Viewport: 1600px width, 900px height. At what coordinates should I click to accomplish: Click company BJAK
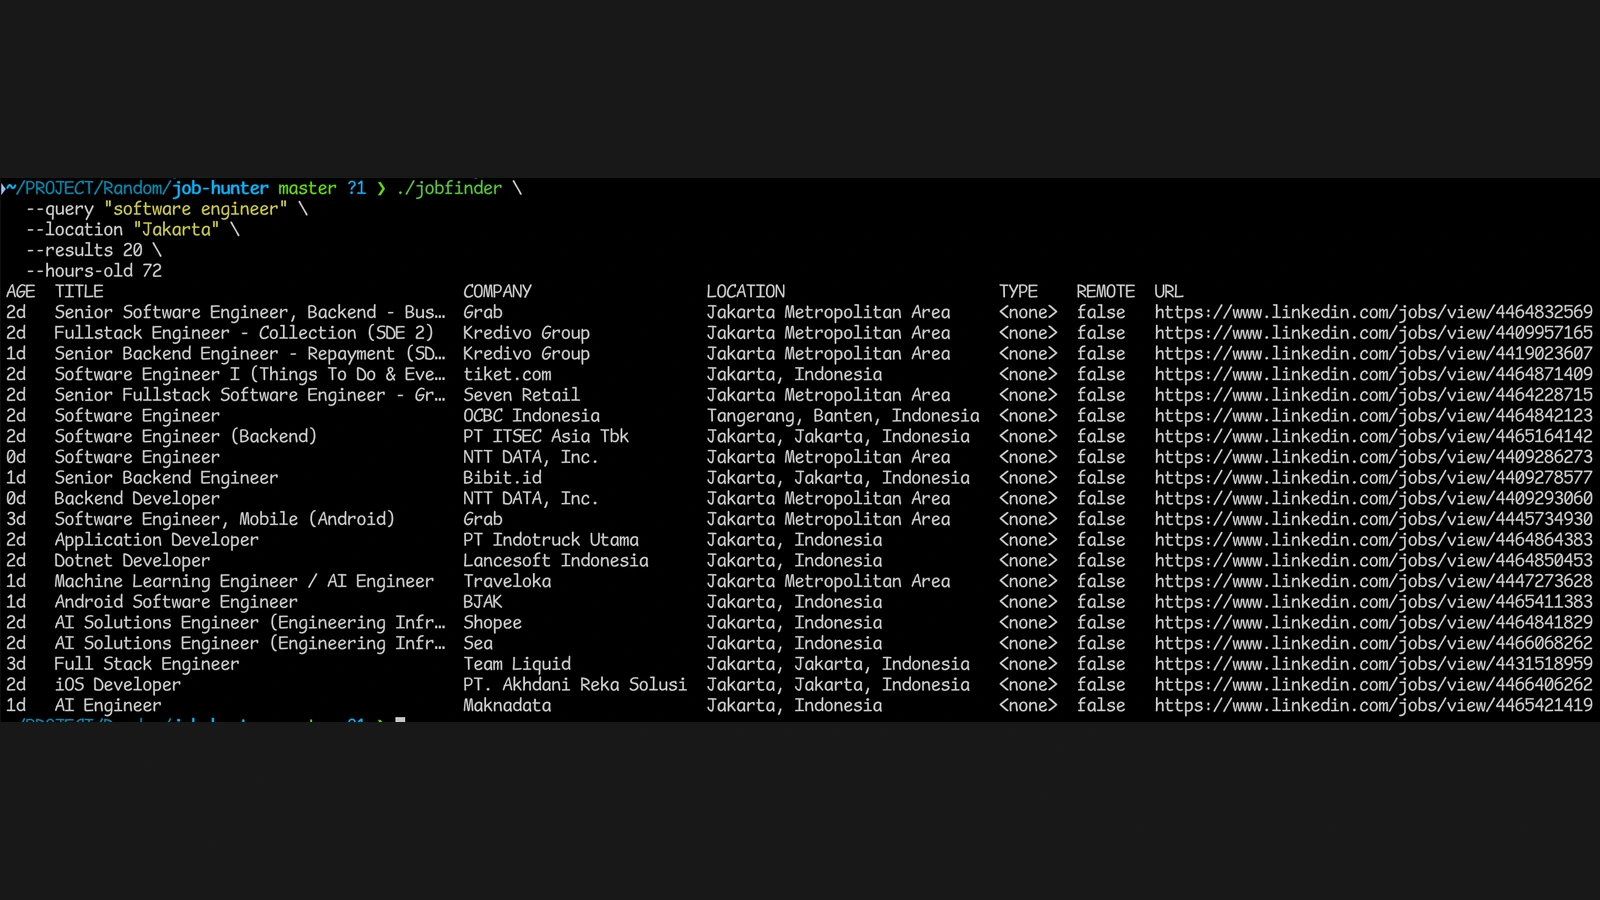click(482, 601)
